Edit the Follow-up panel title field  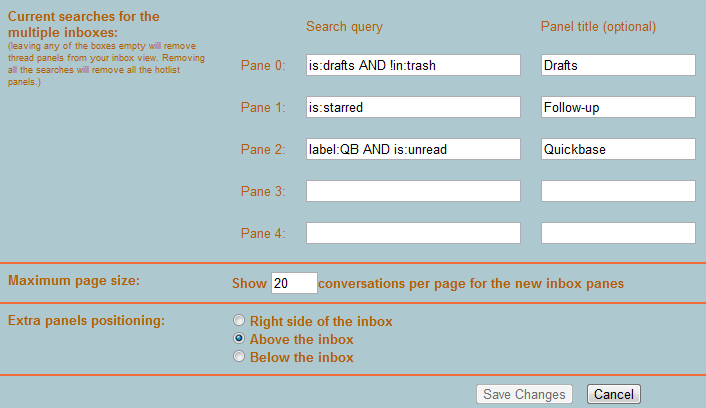tap(617, 107)
